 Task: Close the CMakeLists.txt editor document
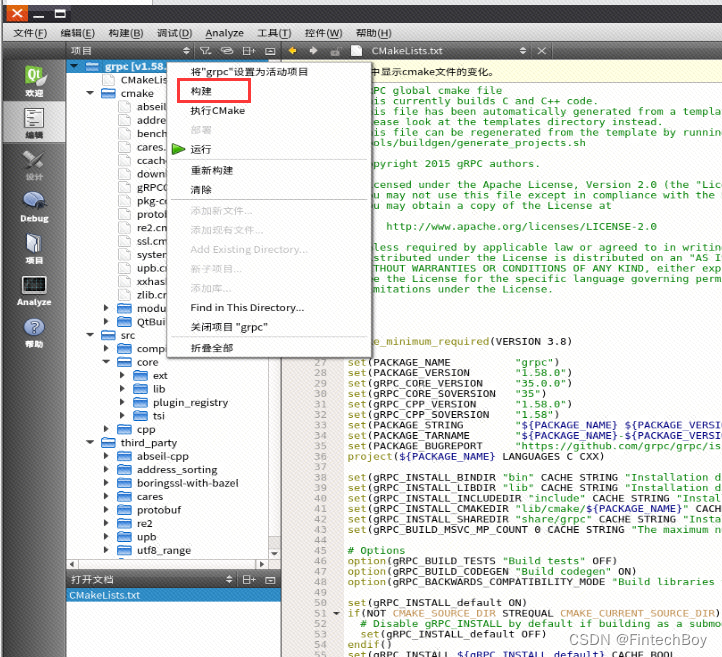(542, 51)
